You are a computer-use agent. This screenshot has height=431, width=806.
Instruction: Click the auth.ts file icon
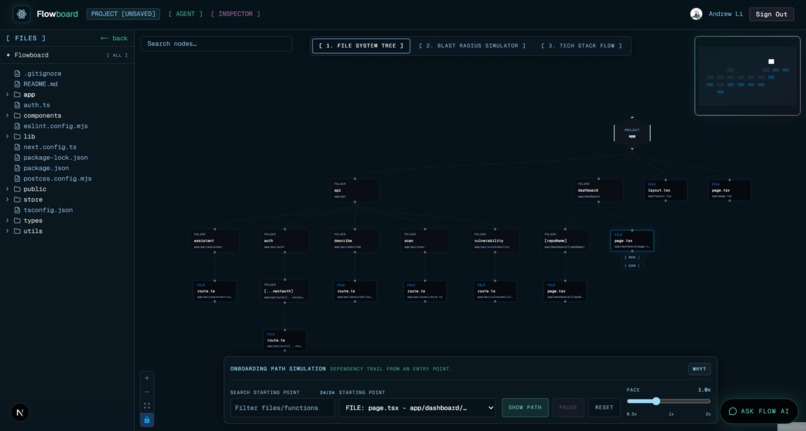tap(17, 105)
